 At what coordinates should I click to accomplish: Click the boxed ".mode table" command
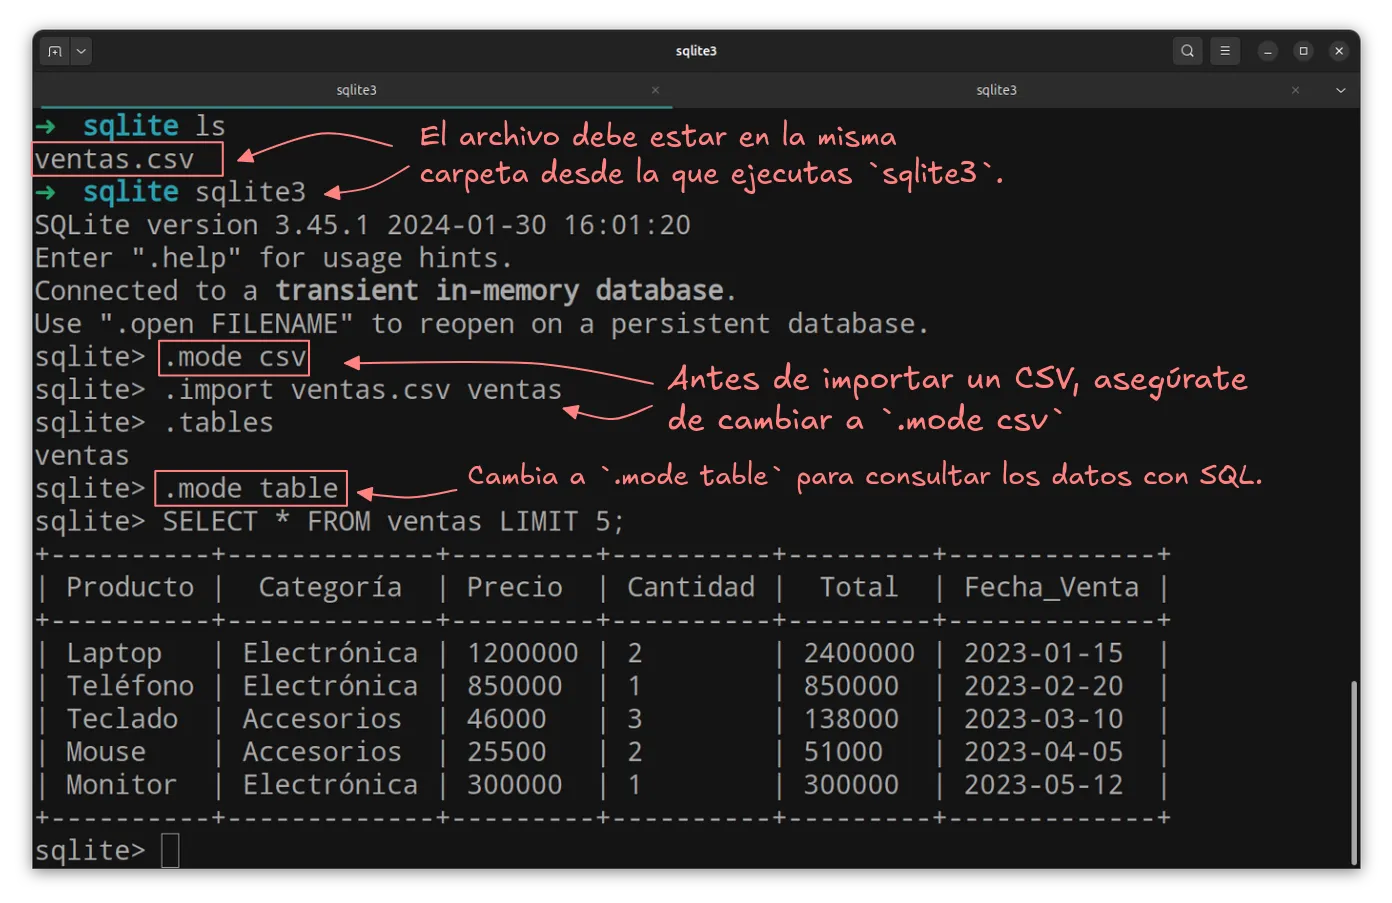pos(251,488)
